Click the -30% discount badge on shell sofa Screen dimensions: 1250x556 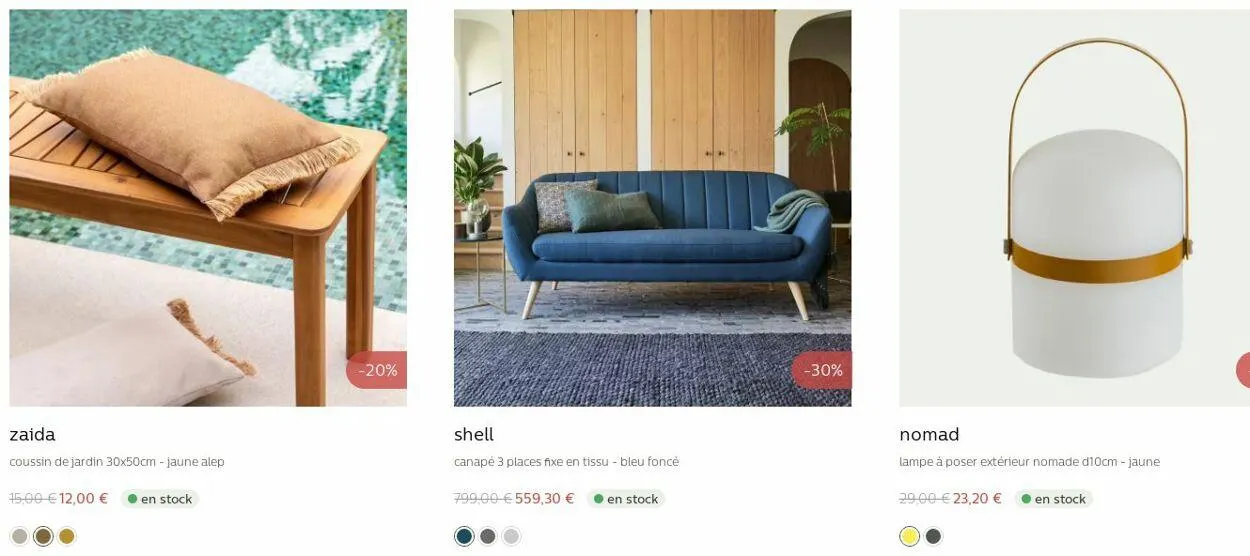click(x=822, y=370)
